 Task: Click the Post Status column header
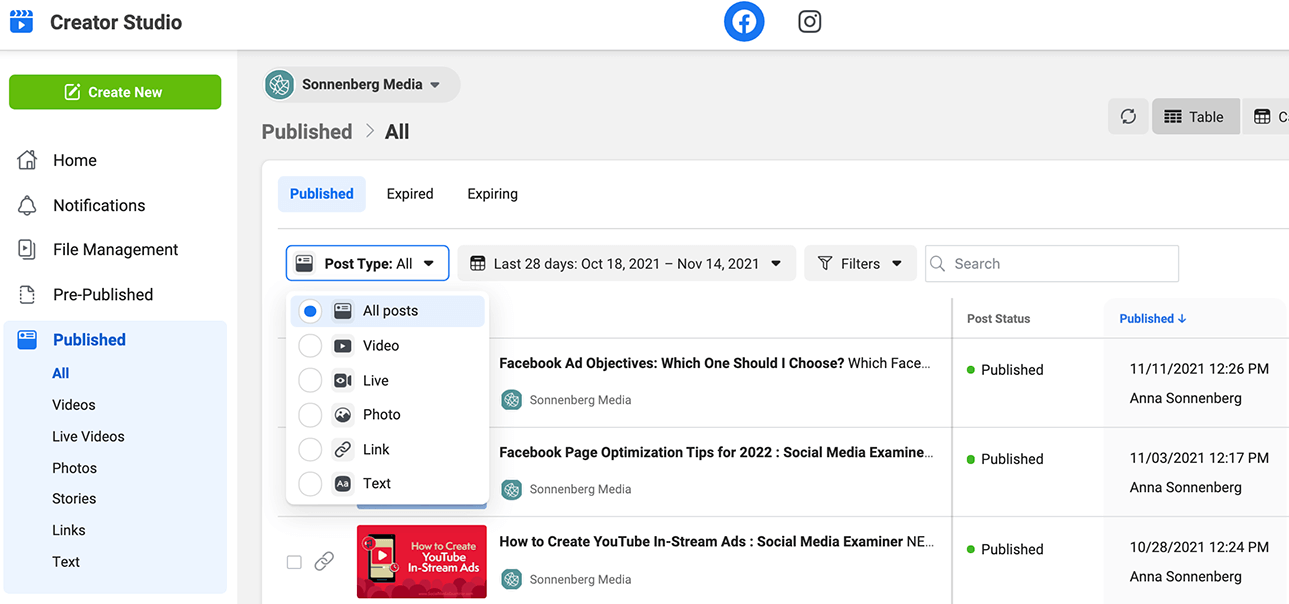(998, 319)
